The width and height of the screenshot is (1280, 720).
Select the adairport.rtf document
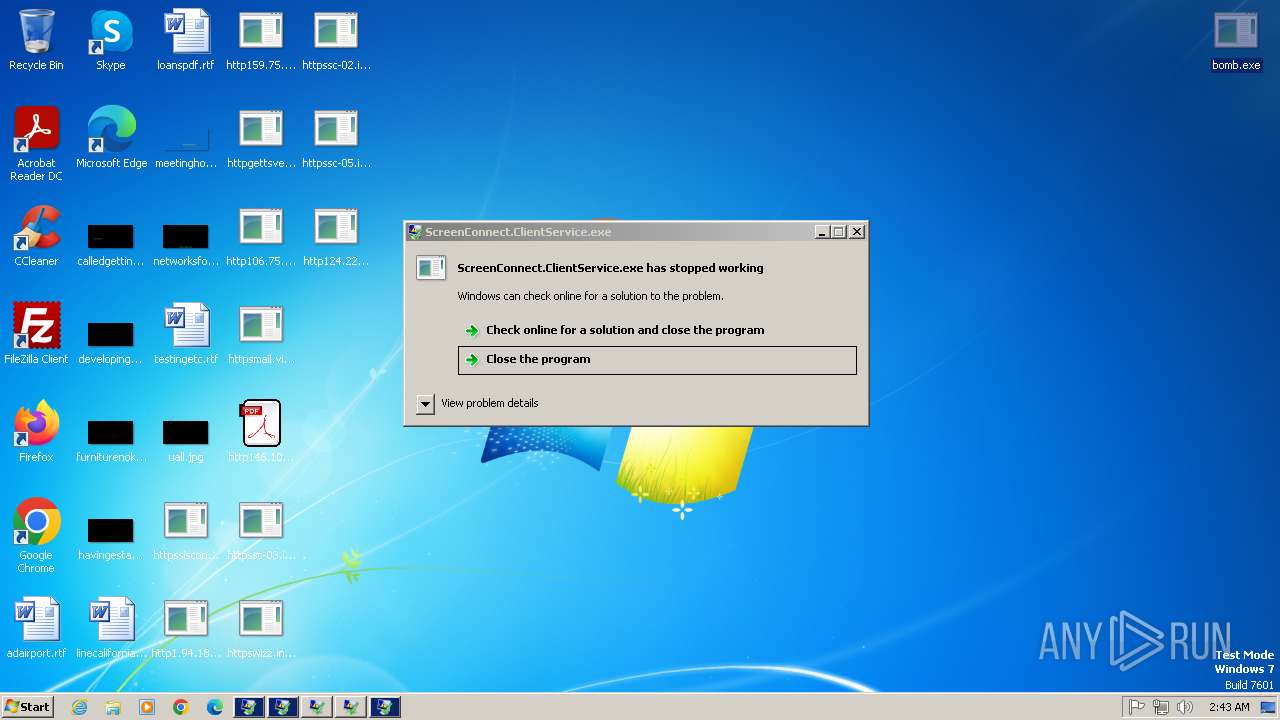pos(36,628)
